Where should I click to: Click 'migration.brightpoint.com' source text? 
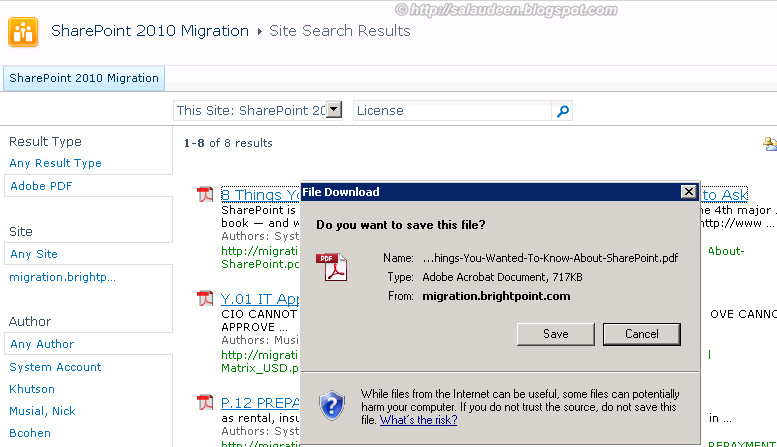click(496, 296)
